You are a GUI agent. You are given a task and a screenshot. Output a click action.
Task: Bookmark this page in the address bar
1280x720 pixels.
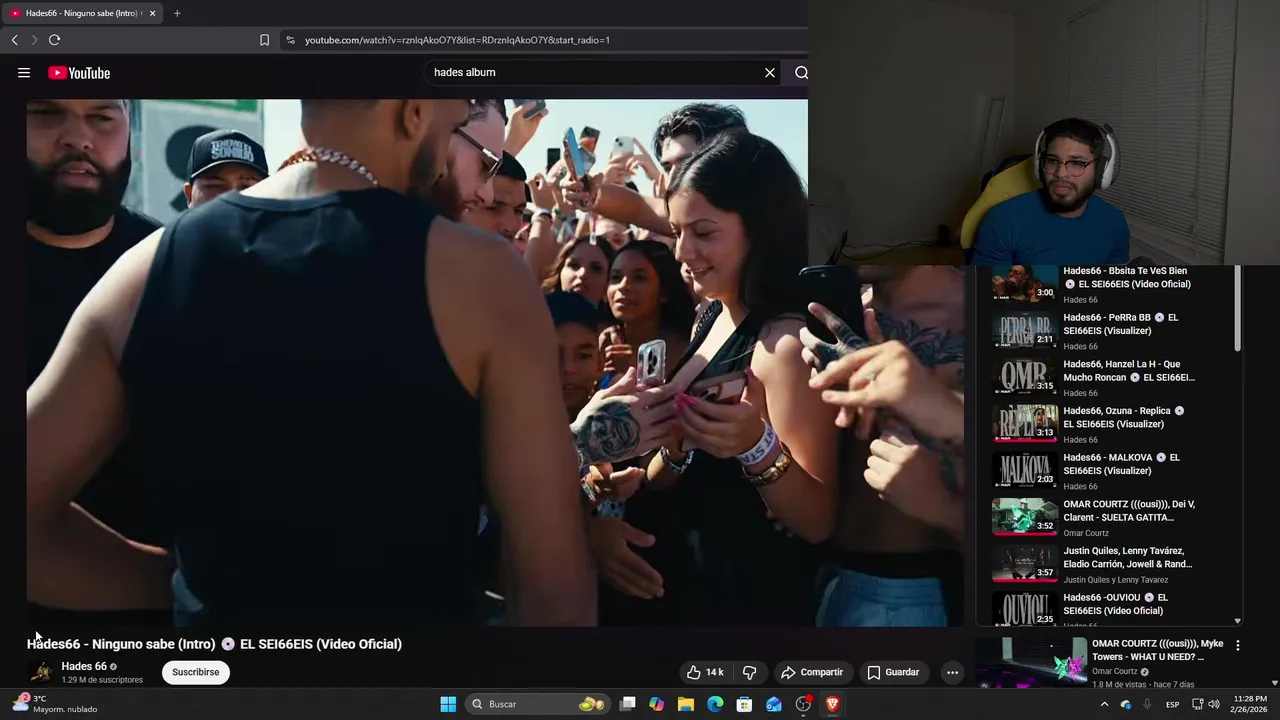click(x=264, y=40)
